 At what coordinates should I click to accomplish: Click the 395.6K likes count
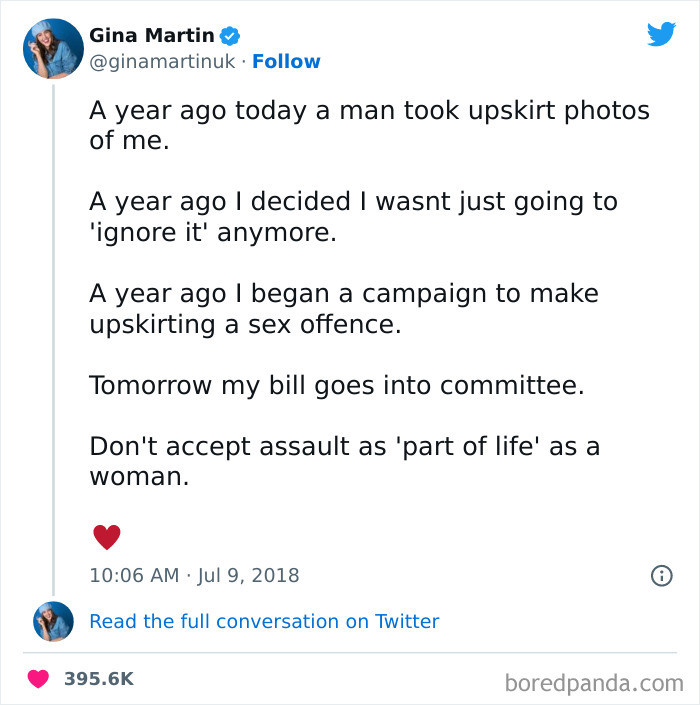(98, 678)
